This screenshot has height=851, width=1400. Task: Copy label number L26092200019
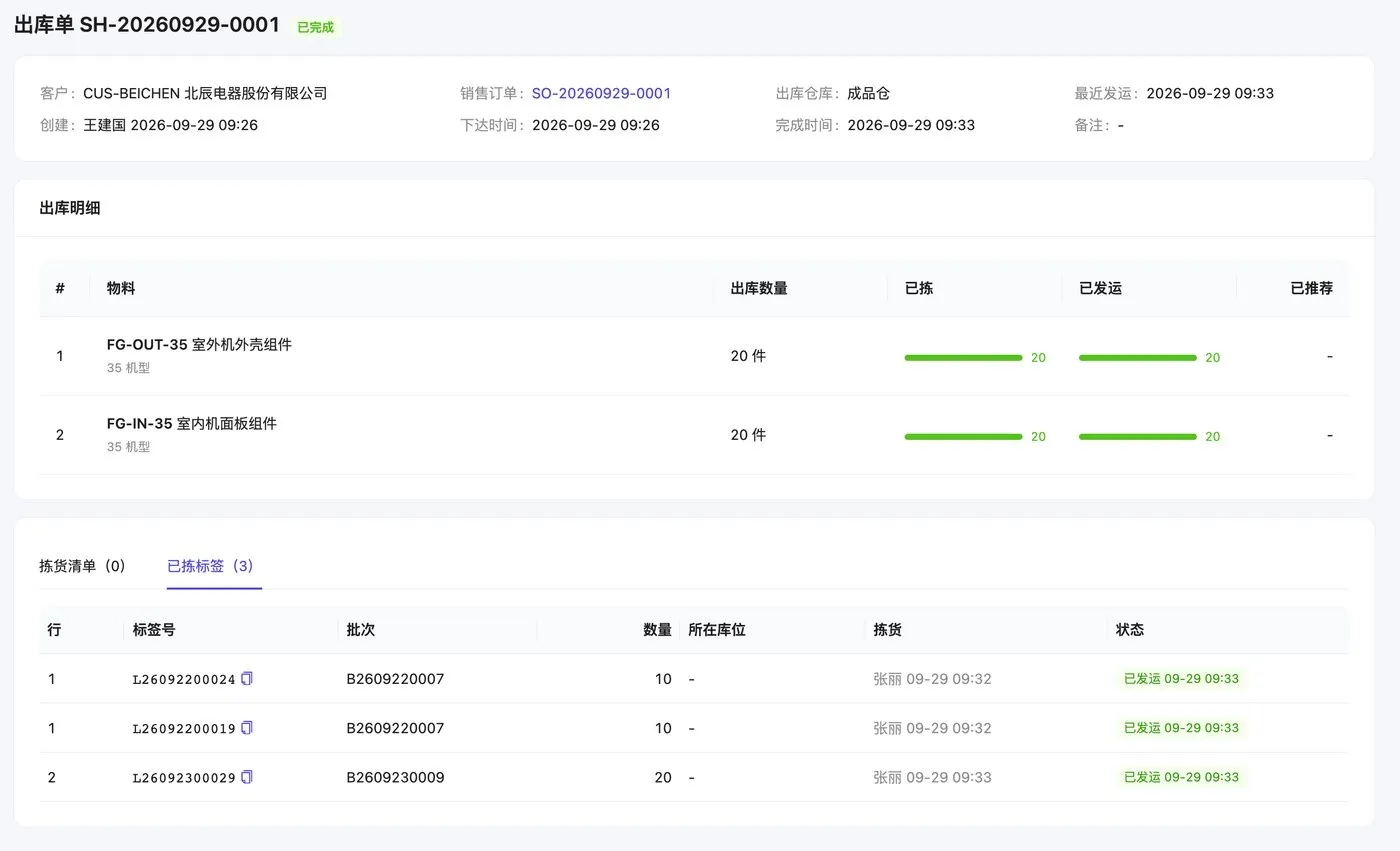pyautogui.click(x=247, y=728)
